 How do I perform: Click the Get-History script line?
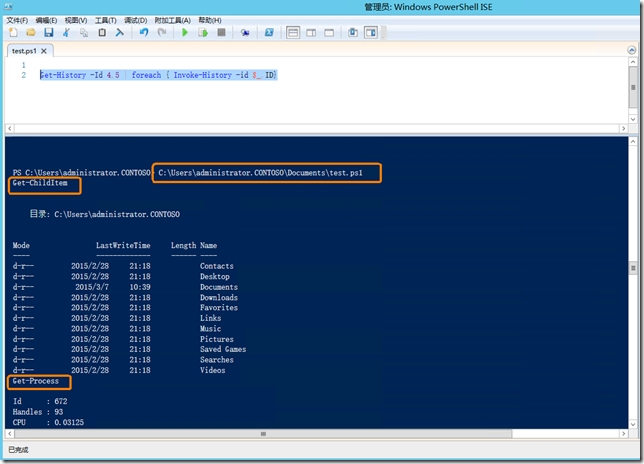tap(159, 75)
